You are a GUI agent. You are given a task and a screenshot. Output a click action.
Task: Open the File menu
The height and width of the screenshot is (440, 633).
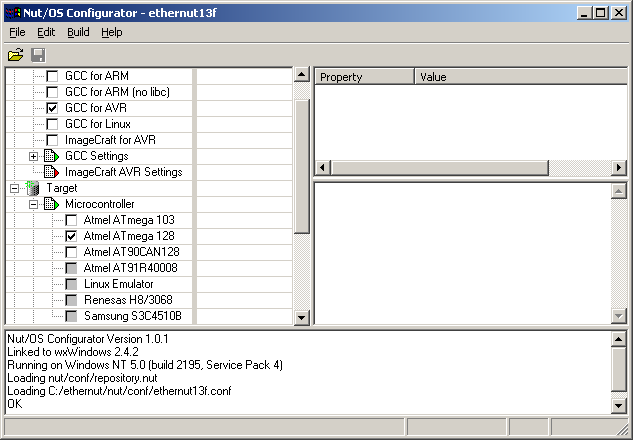coord(17,32)
